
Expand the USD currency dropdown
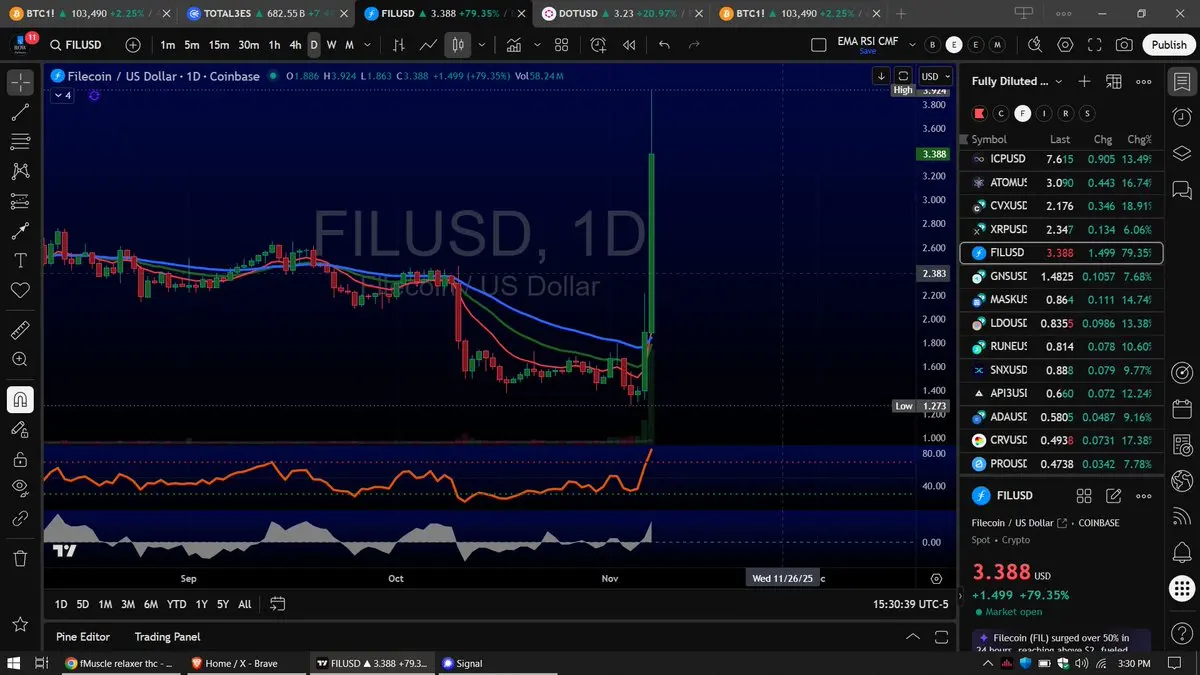tap(936, 76)
